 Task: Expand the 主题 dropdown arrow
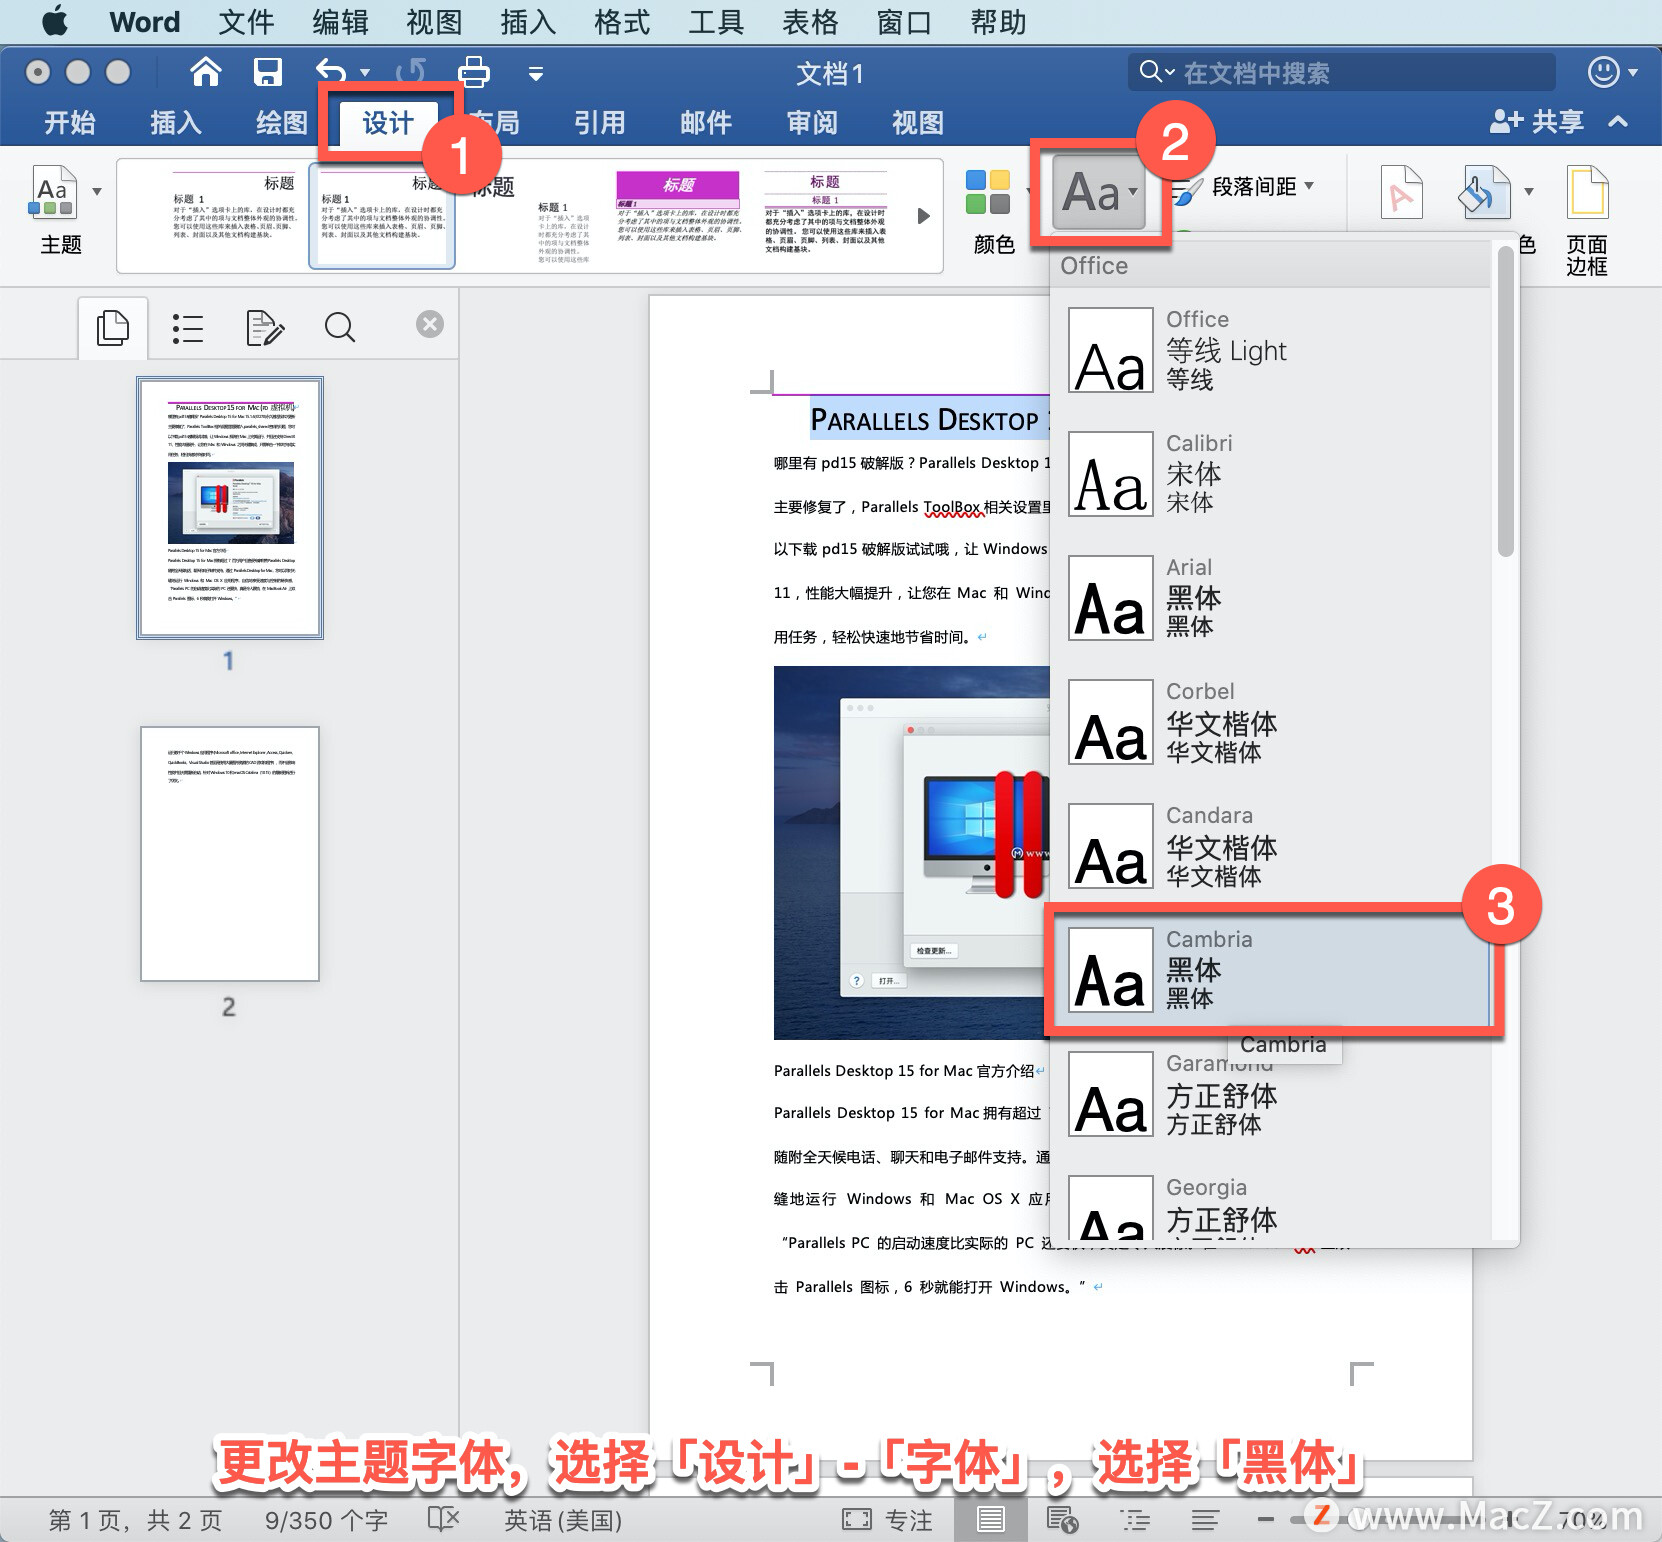97,191
